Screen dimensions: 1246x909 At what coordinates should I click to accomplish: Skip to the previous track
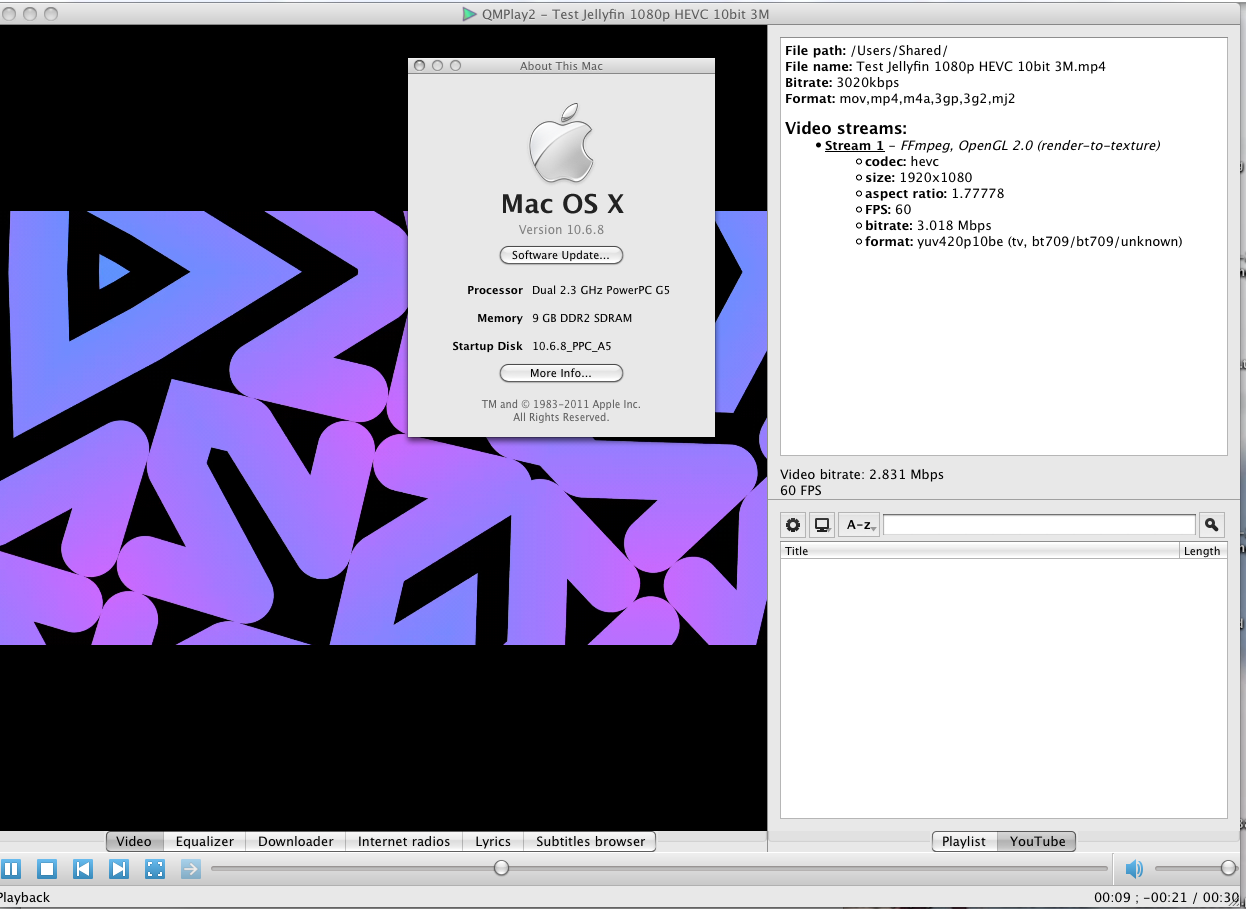click(83, 869)
